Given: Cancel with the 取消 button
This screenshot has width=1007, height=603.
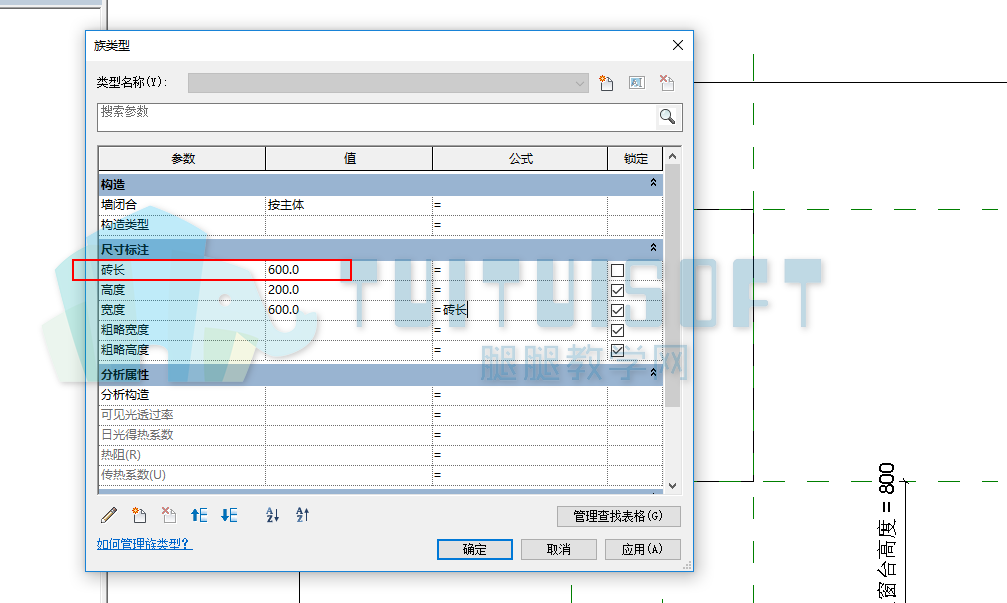Looking at the screenshot, I should coord(559,549).
